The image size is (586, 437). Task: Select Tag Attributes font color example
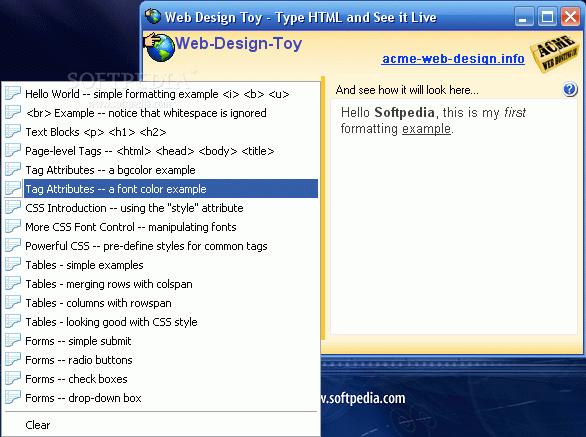tap(161, 189)
